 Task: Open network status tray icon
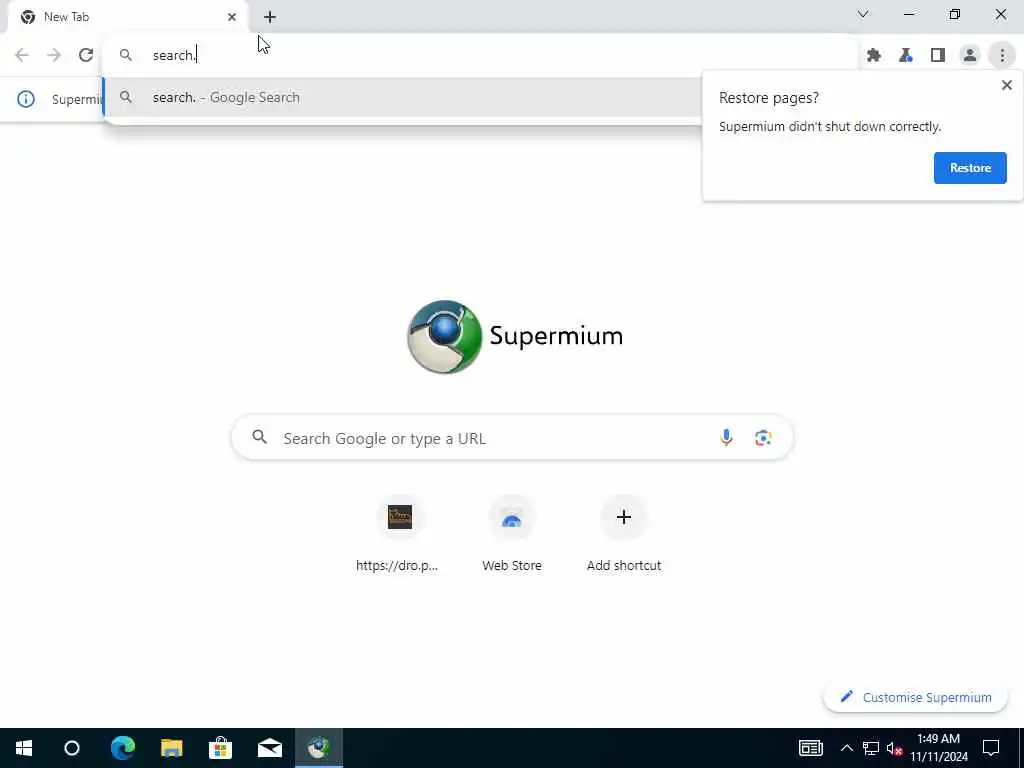tap(871, 748)
